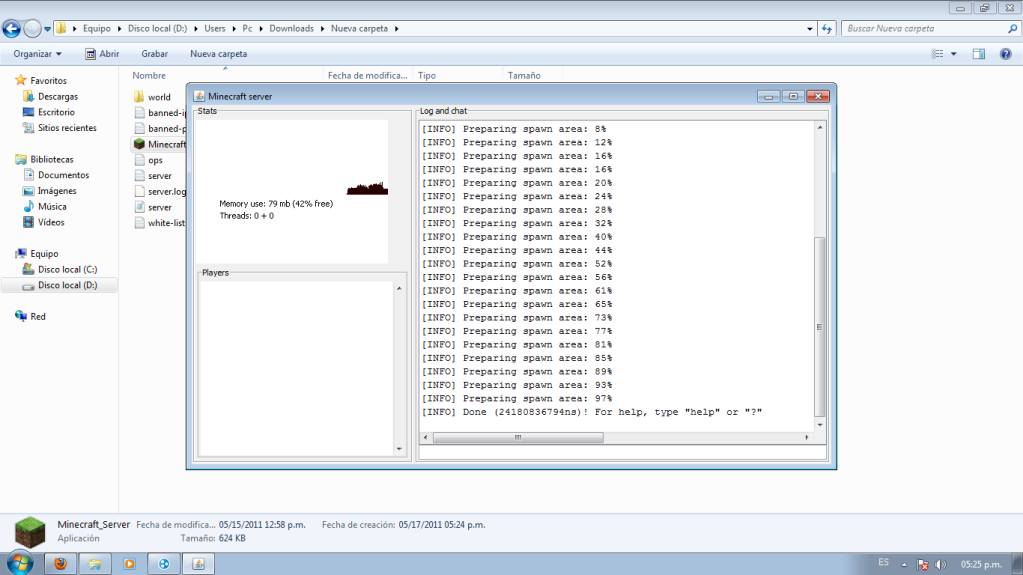The height and width of the screenshot is (575, 1023).
Task: Select the world folder
Action: pos(152,97)
